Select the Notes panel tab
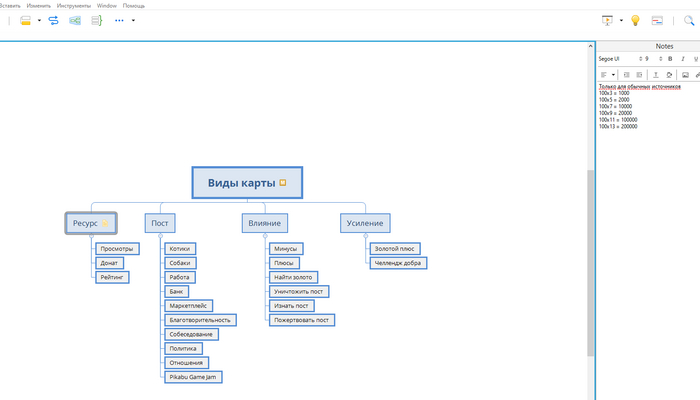 pyautogui.click(x=664, y=46)
